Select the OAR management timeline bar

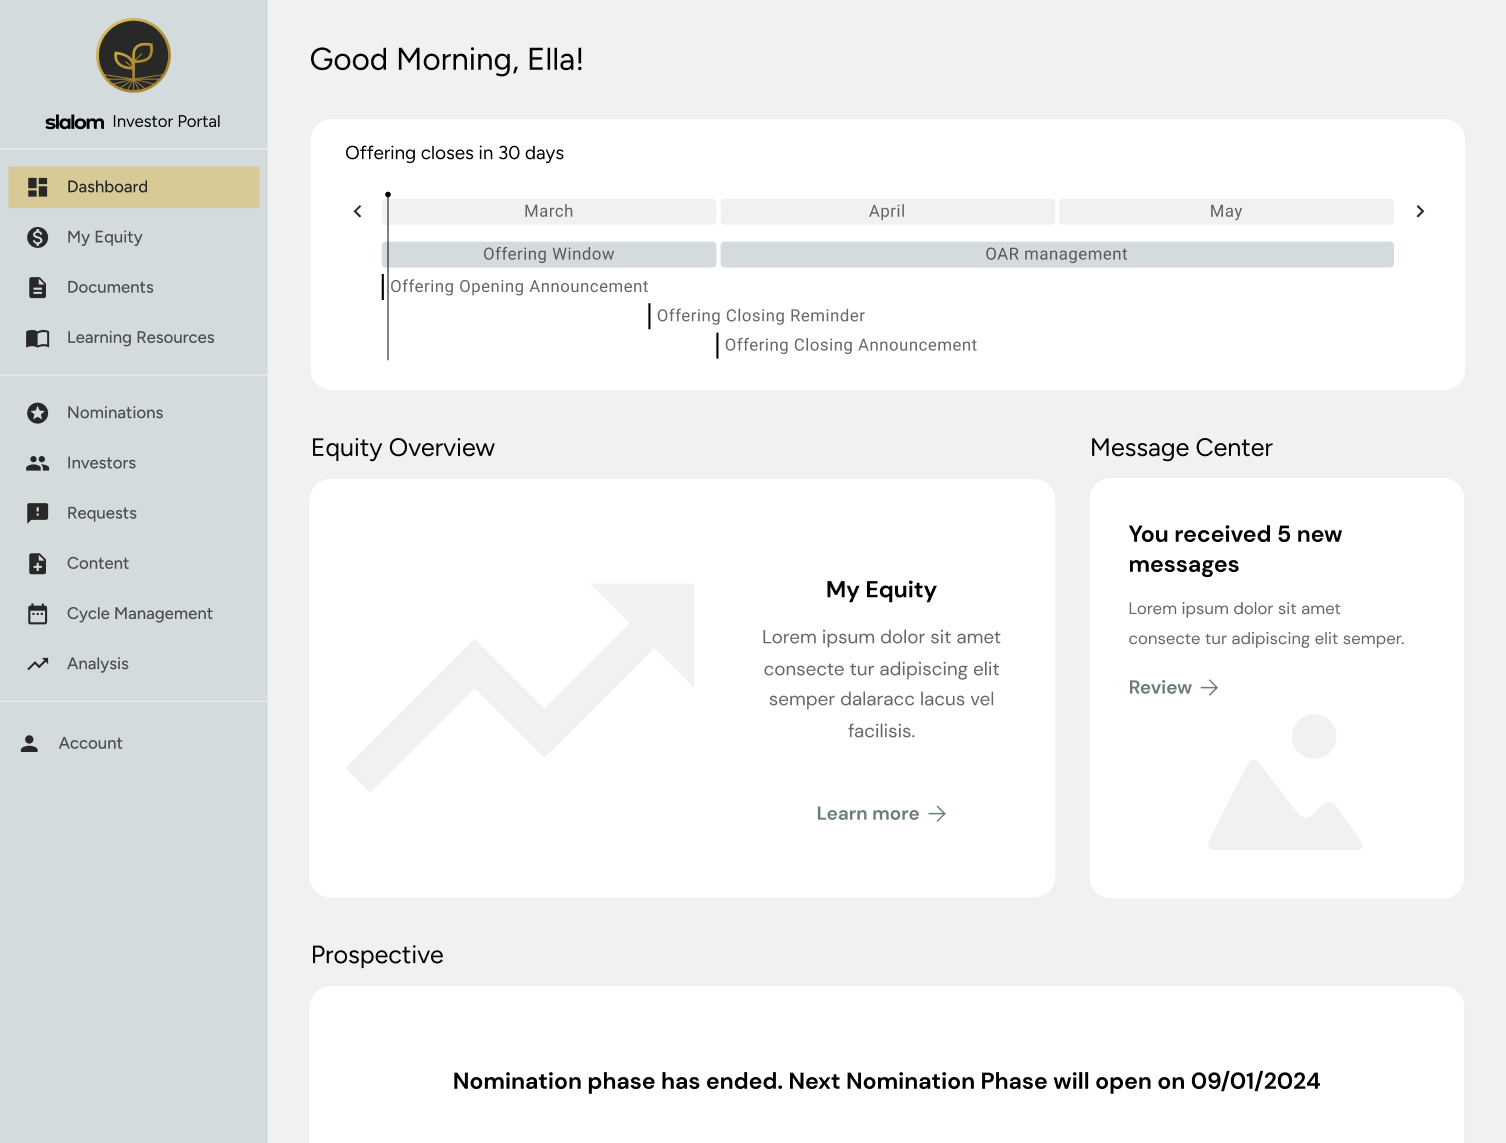point(1056,254)
